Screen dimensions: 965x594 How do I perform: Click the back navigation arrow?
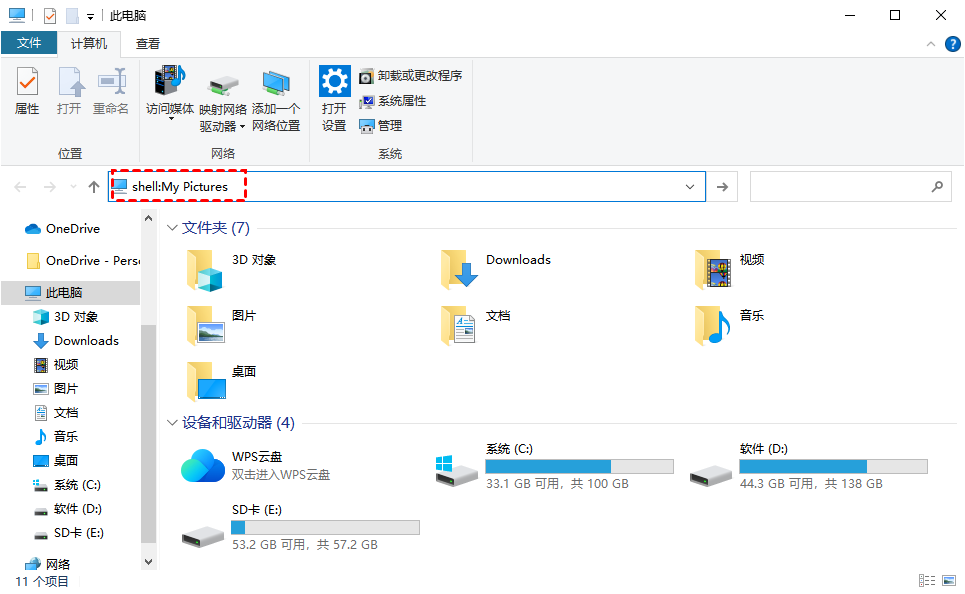click(20, 186)
